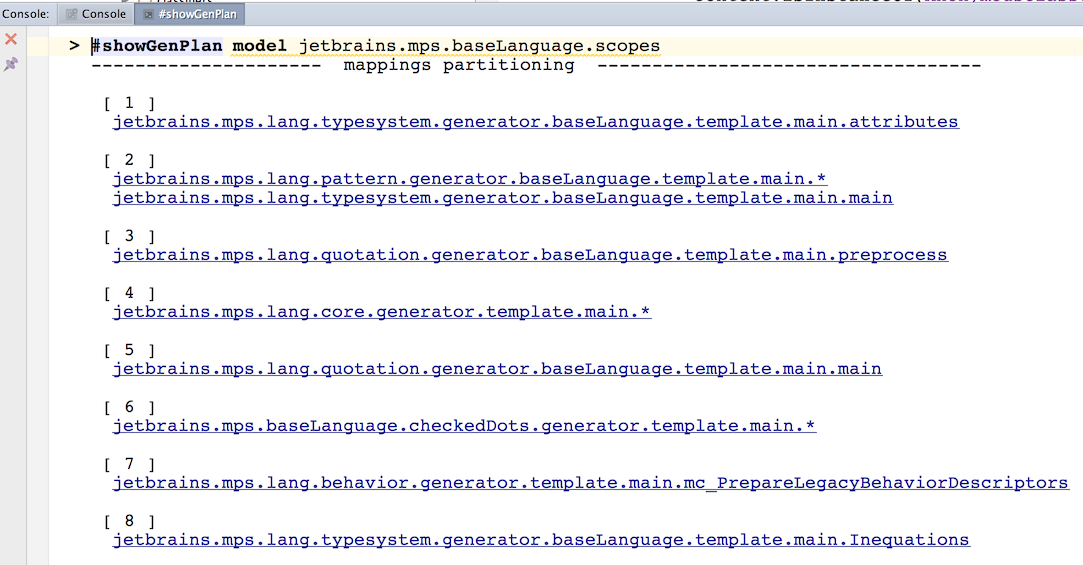Click the pin icon in left gutter
The width and height of the screenshot is (1083, 565).
coord(11,64)
